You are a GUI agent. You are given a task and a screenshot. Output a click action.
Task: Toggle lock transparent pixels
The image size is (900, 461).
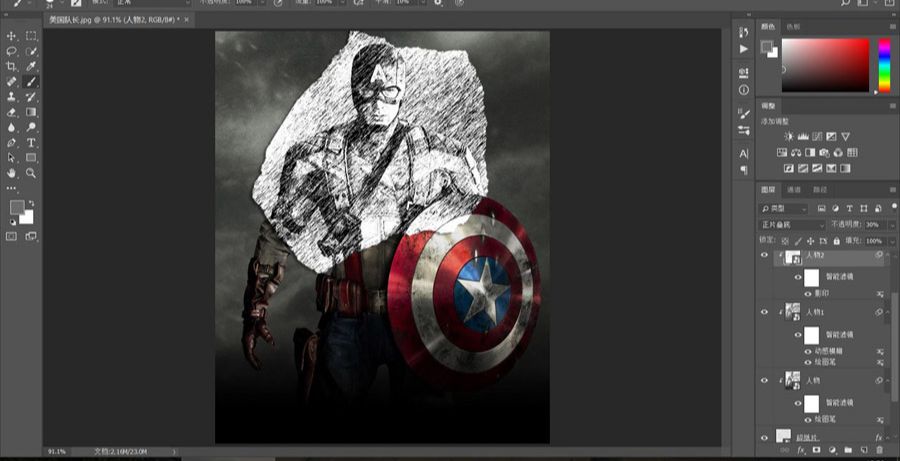tap(785, 241)
